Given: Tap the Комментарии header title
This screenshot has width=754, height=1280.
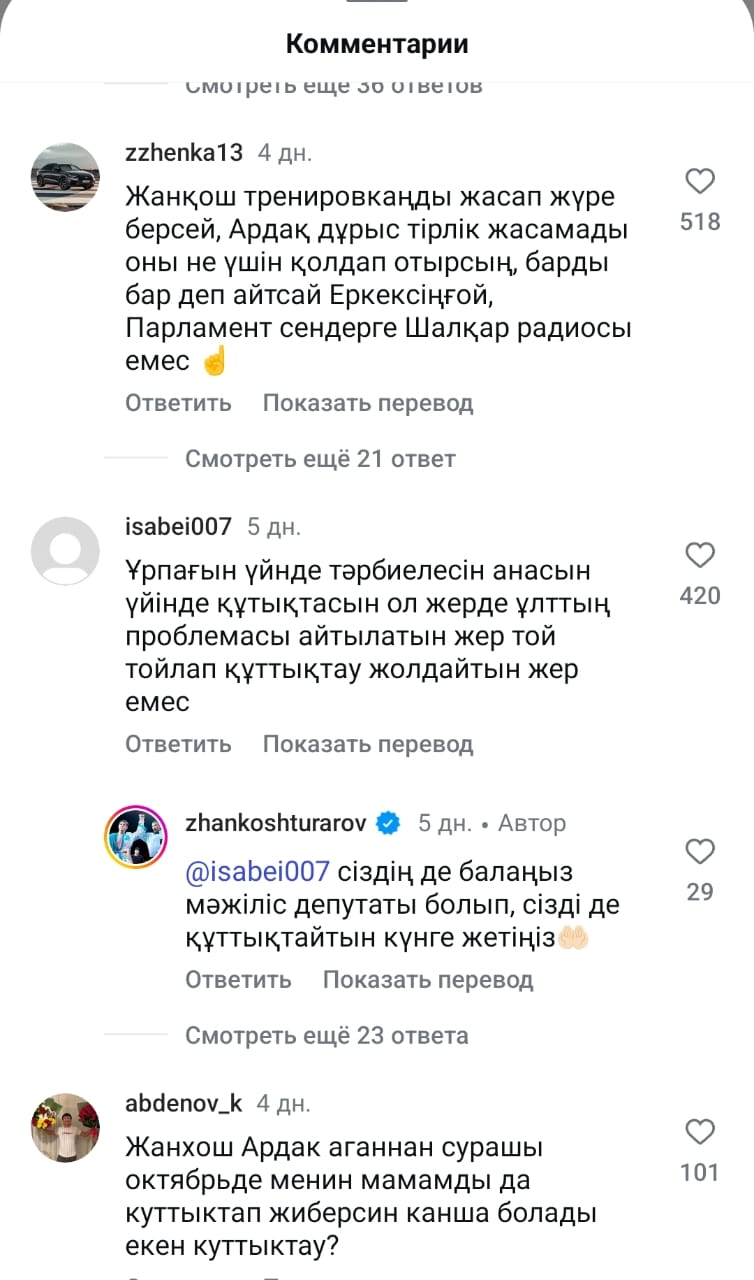Looking at the screenshot, I should (377, 44).
